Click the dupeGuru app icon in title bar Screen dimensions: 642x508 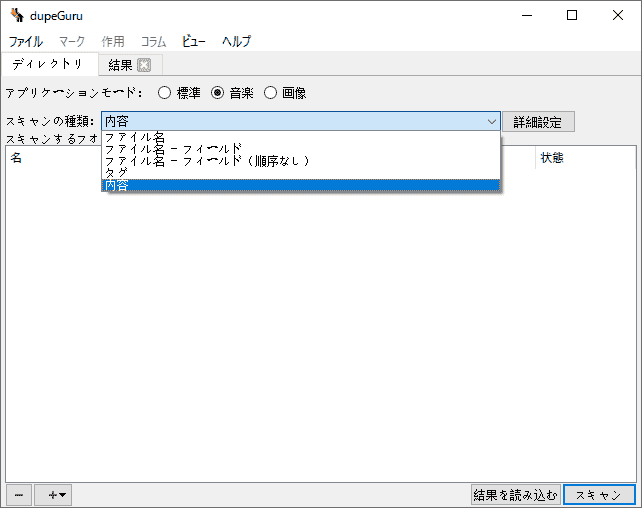click(x=16, y=15)
